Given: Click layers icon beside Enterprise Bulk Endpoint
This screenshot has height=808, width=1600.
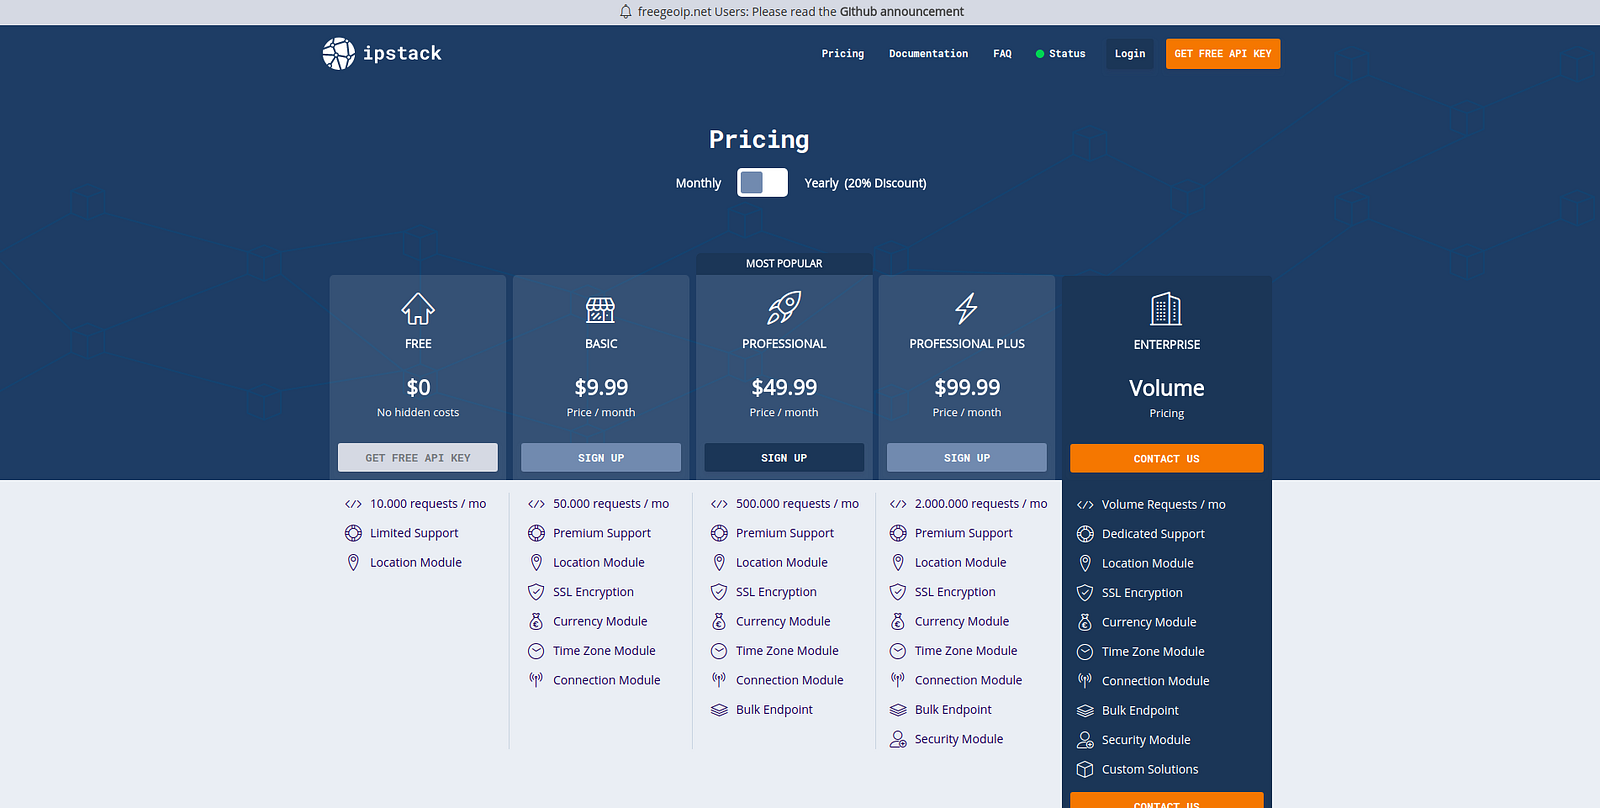Looking at the screenshot, I should point(1085,711).
